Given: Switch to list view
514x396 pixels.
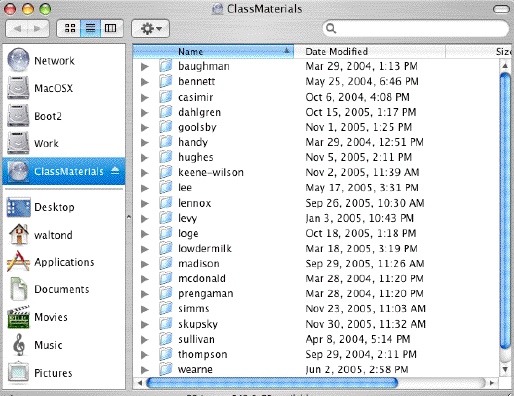Looking at the screenshot, I should 90,28.
